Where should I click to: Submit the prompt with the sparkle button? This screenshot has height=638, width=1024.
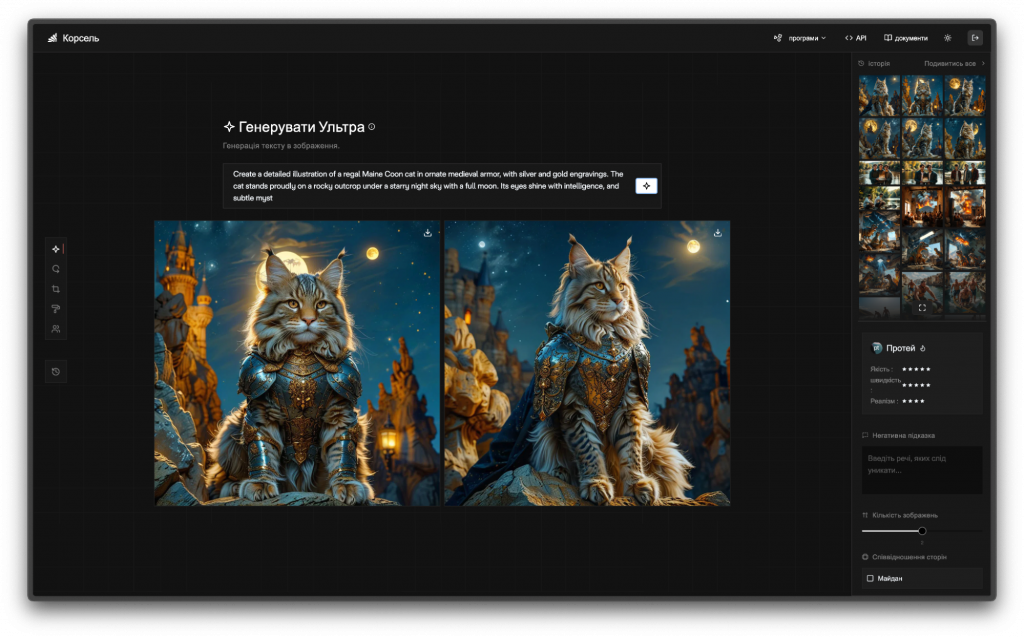point(646,186)
